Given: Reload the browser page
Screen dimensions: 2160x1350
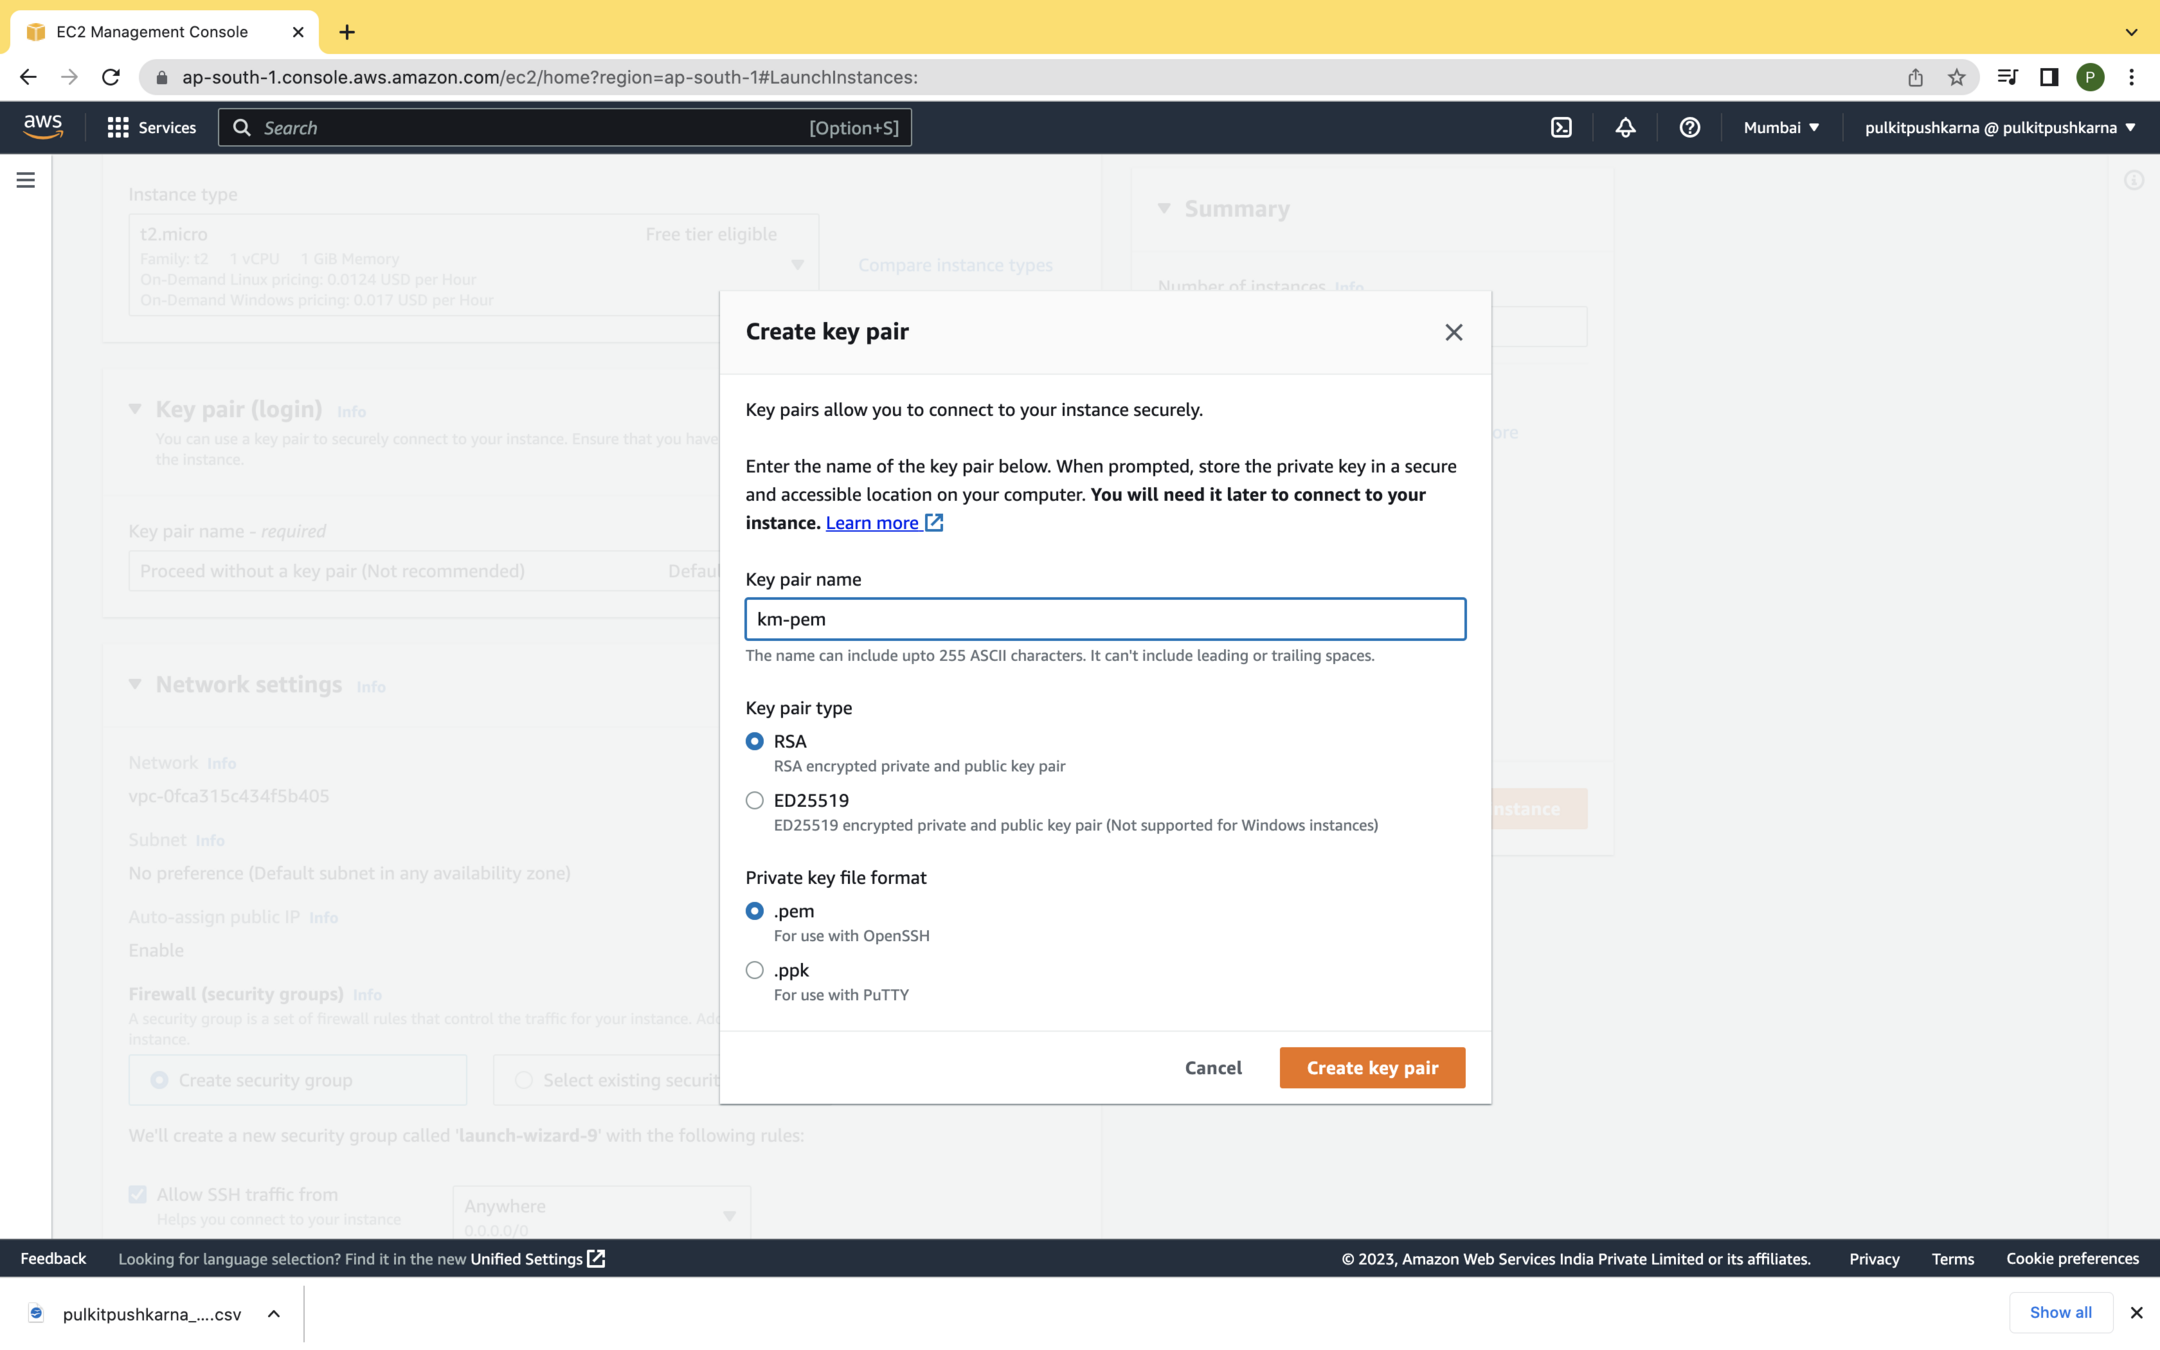Looking at the screenshot, I should (x=111, y=77).
